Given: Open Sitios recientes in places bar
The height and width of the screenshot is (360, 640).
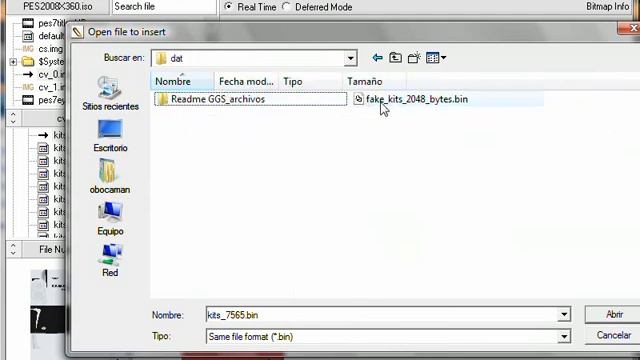Looking at the screenshot, I should point(110,93).
